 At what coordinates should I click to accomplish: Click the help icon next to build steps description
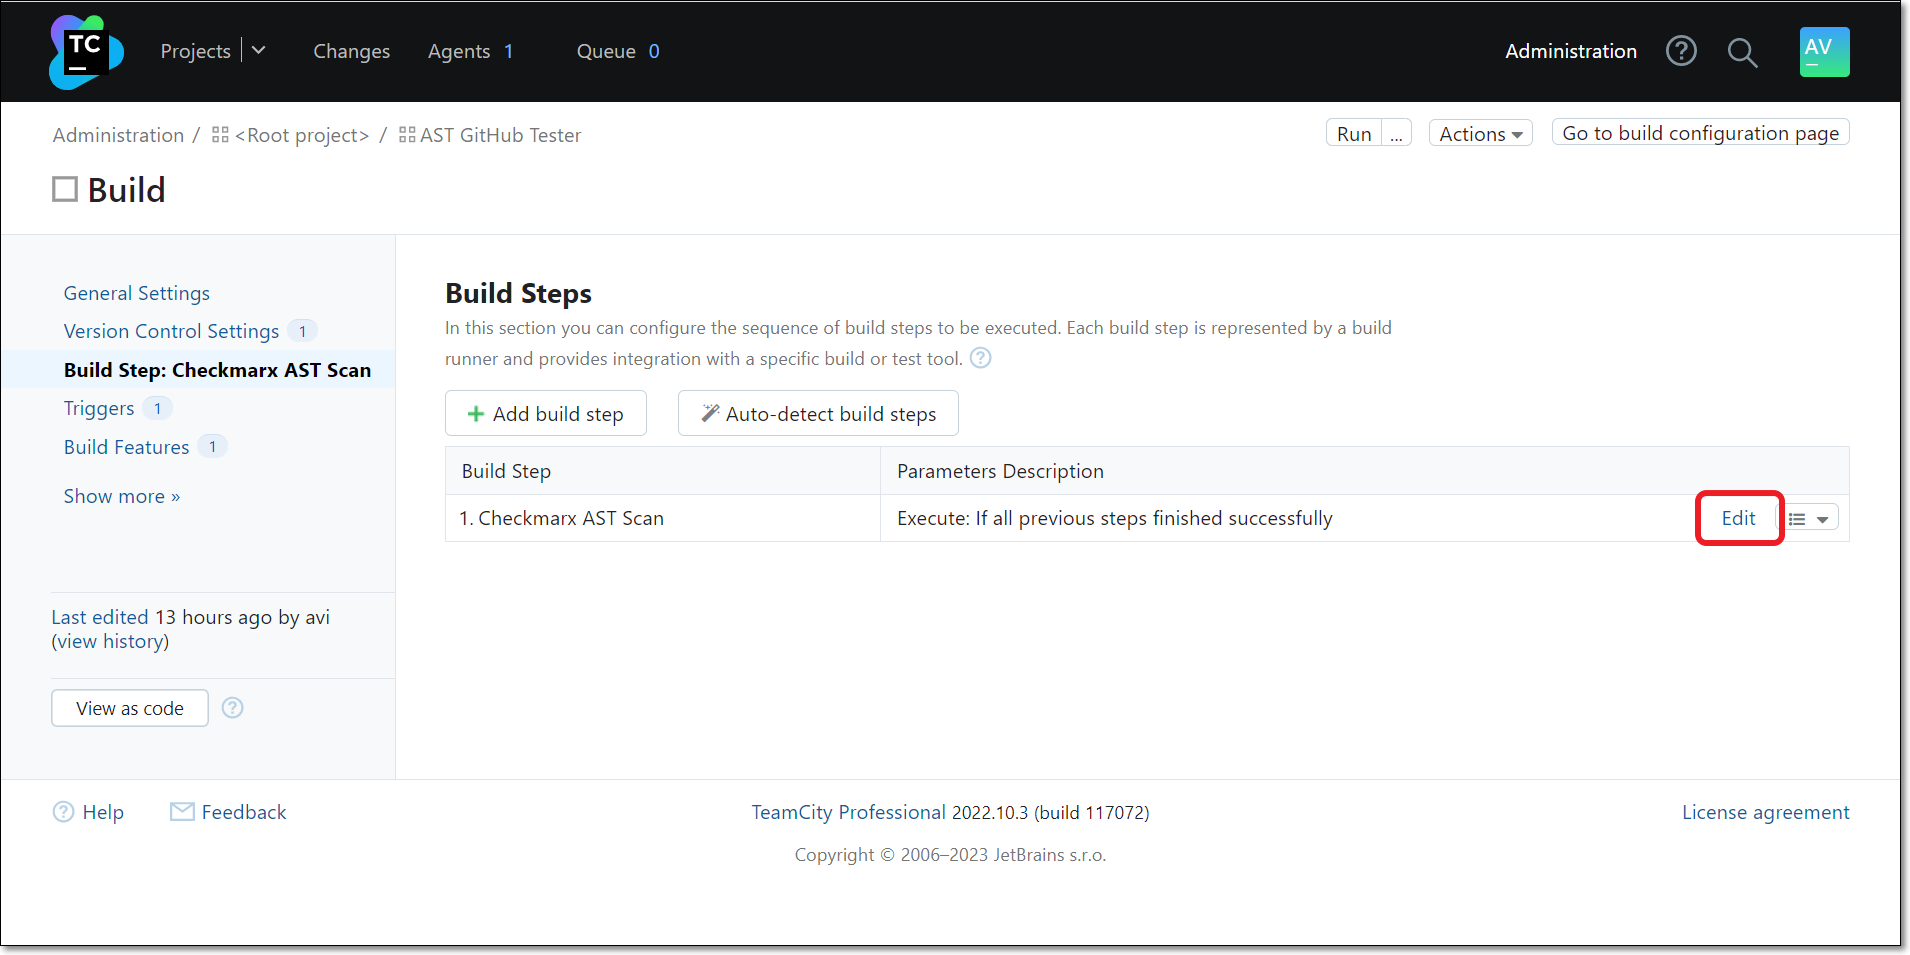(x=981, y=358)
